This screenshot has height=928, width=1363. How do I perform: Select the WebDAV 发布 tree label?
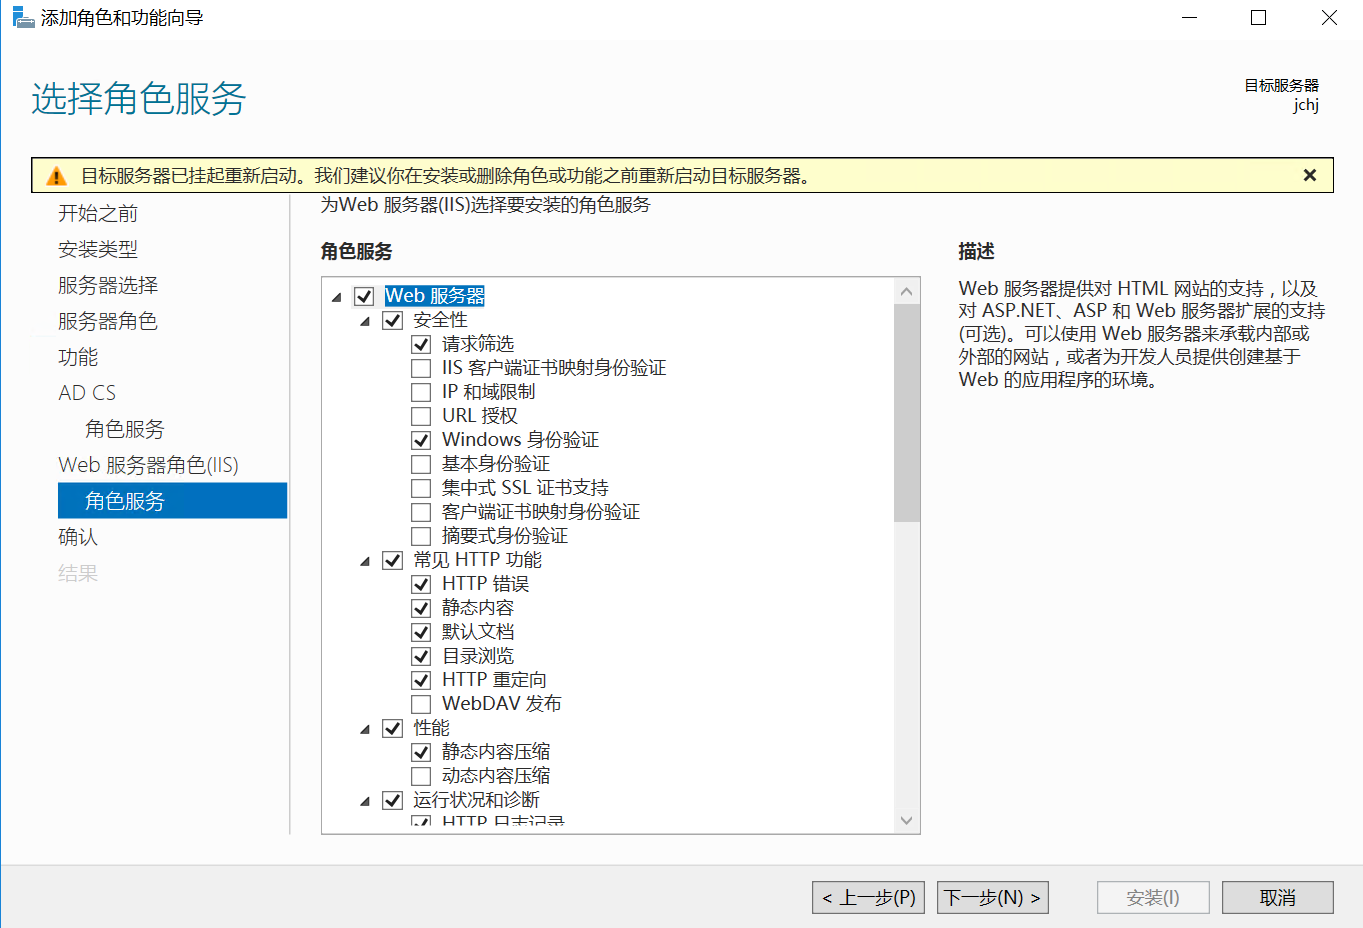[x=502, y=704]
